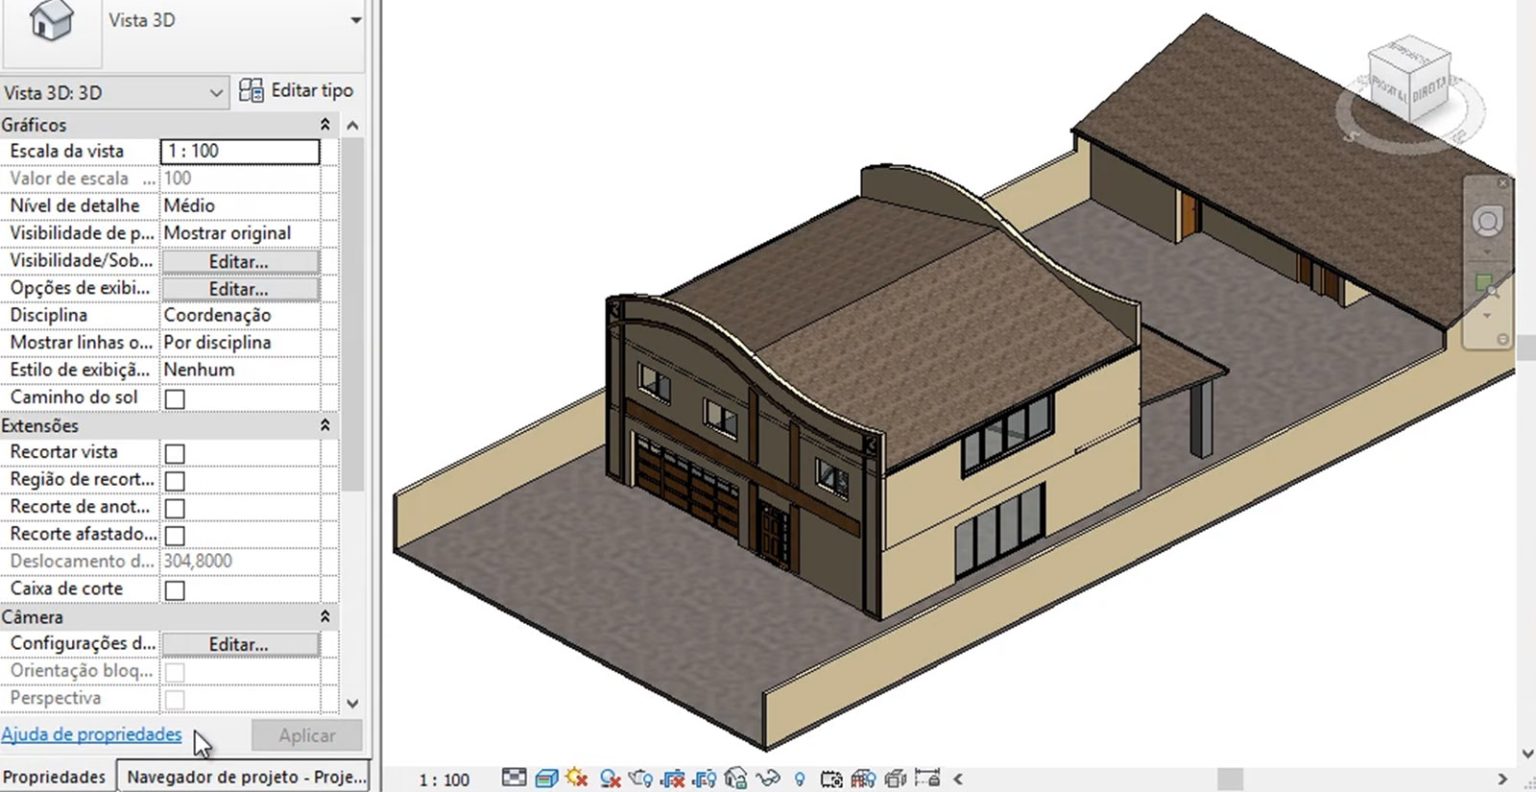Select the Propriedades tab
The width and height of the screenshot is (1536, 792).
click(x=55, y=777)
